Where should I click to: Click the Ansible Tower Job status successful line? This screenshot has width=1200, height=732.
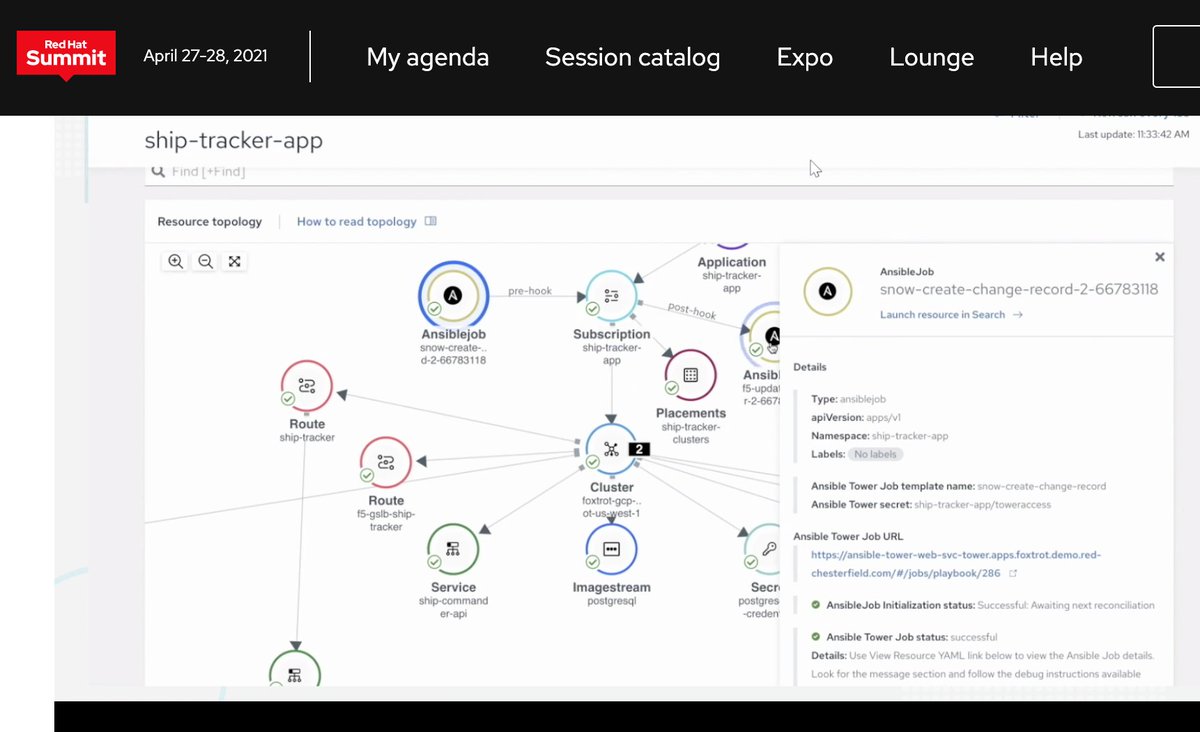tap(905, 637)
